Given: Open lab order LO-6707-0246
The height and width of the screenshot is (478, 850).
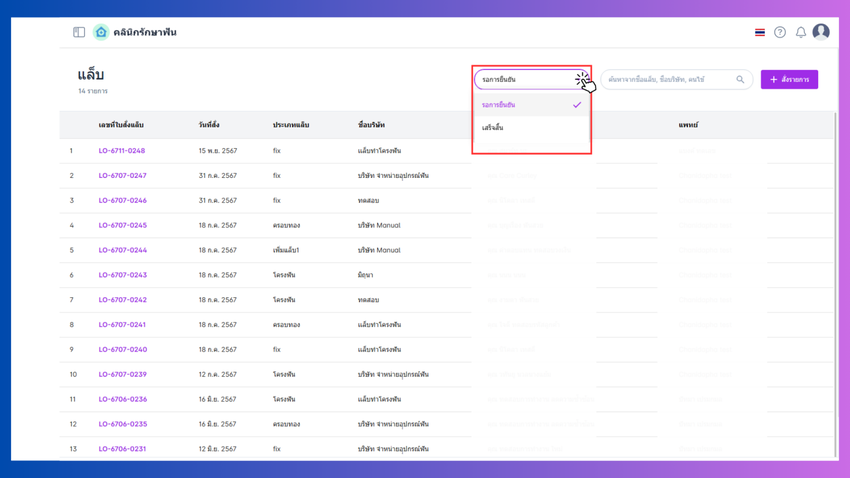Looking at the screenshot, I should (123, 201).
